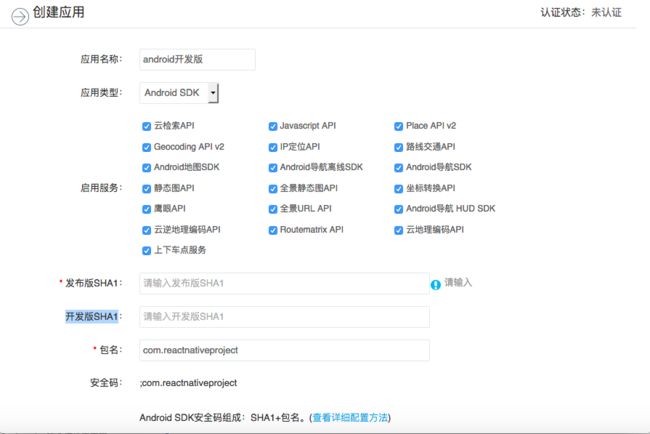
Task: Disable the 坐标转换API checkbox
Action: (x=398, y=189)
